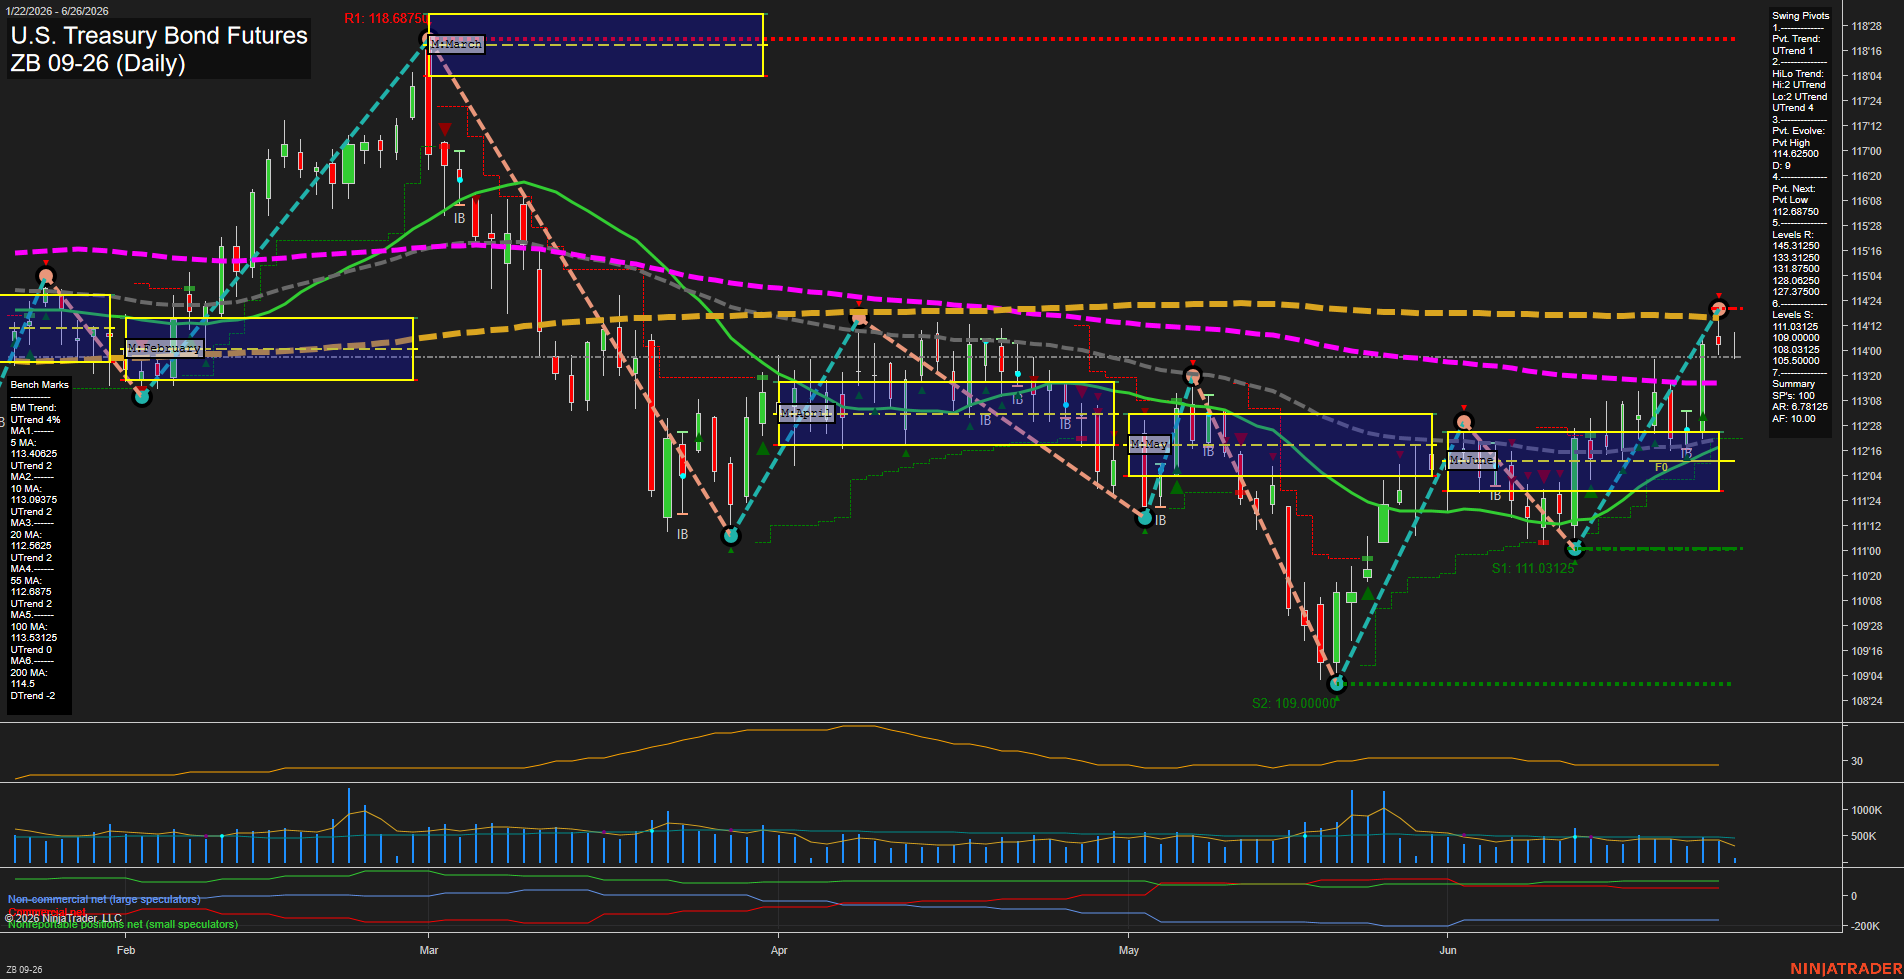Viewport: 1904px width, 979px height.
Task: Select the swing low pivot circle in early May
Action: 1145,518
